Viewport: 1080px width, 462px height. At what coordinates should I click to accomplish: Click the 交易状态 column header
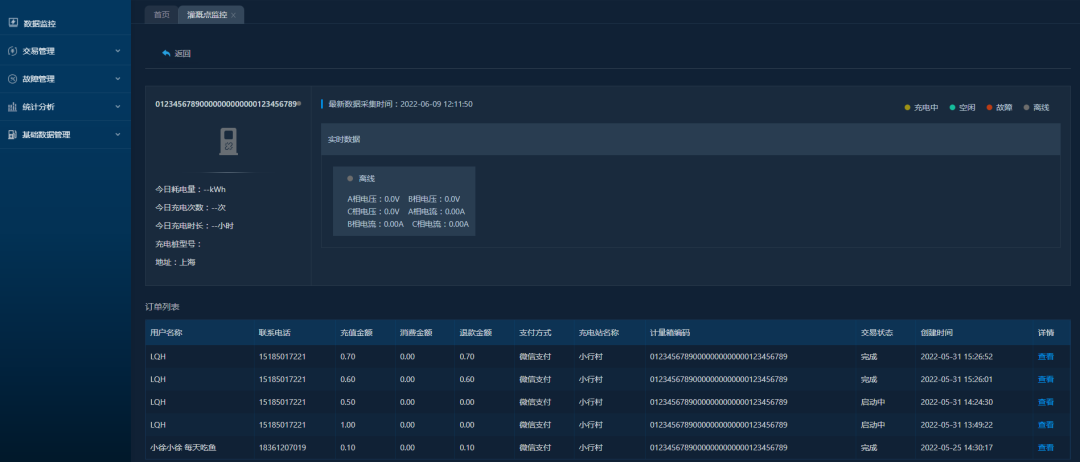pyautogui.click(x=876, y=333)
